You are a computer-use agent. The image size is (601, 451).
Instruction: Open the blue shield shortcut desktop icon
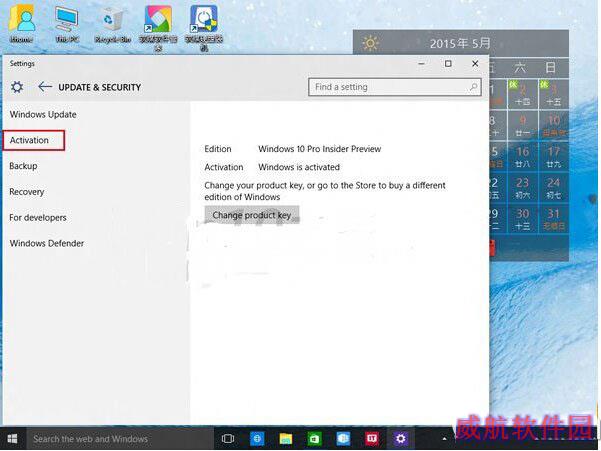click(204, 28)
